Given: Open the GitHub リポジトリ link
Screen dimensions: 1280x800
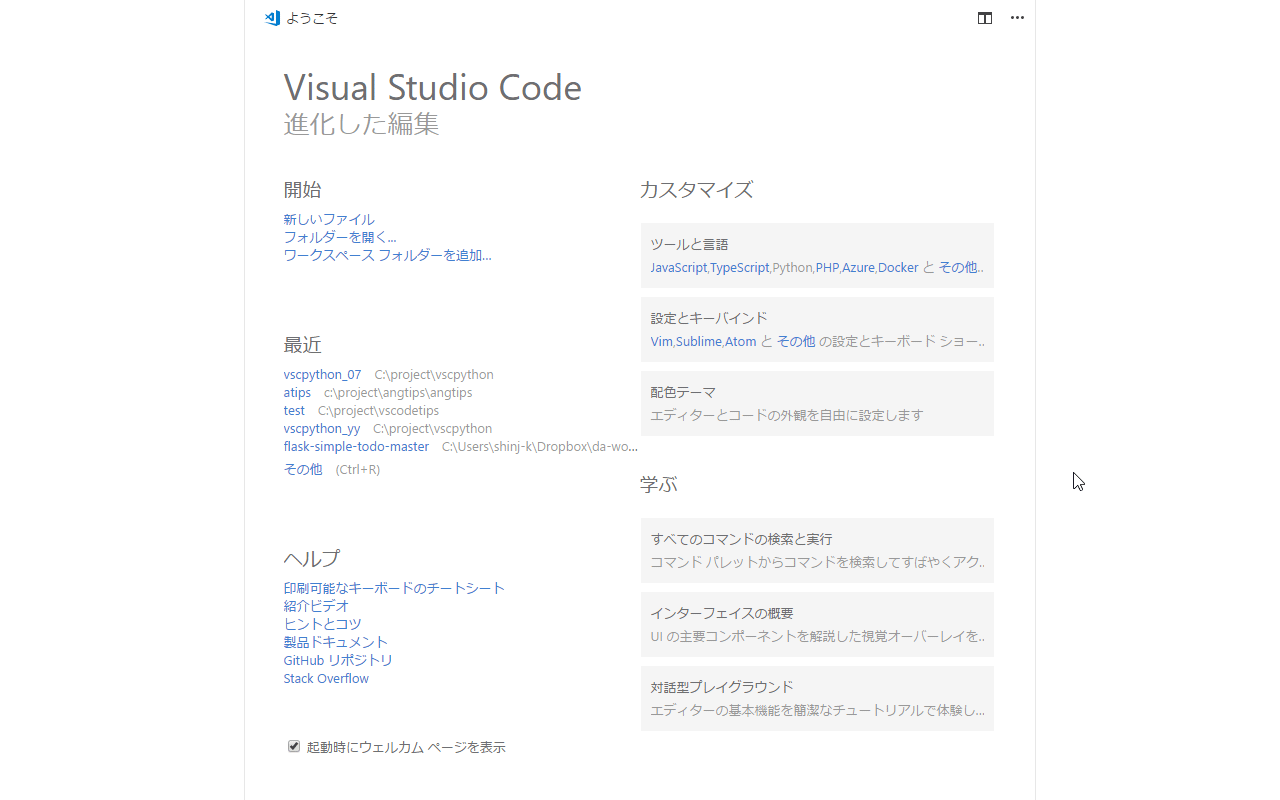Looking at the screenshot, I should tap(338, 660).
